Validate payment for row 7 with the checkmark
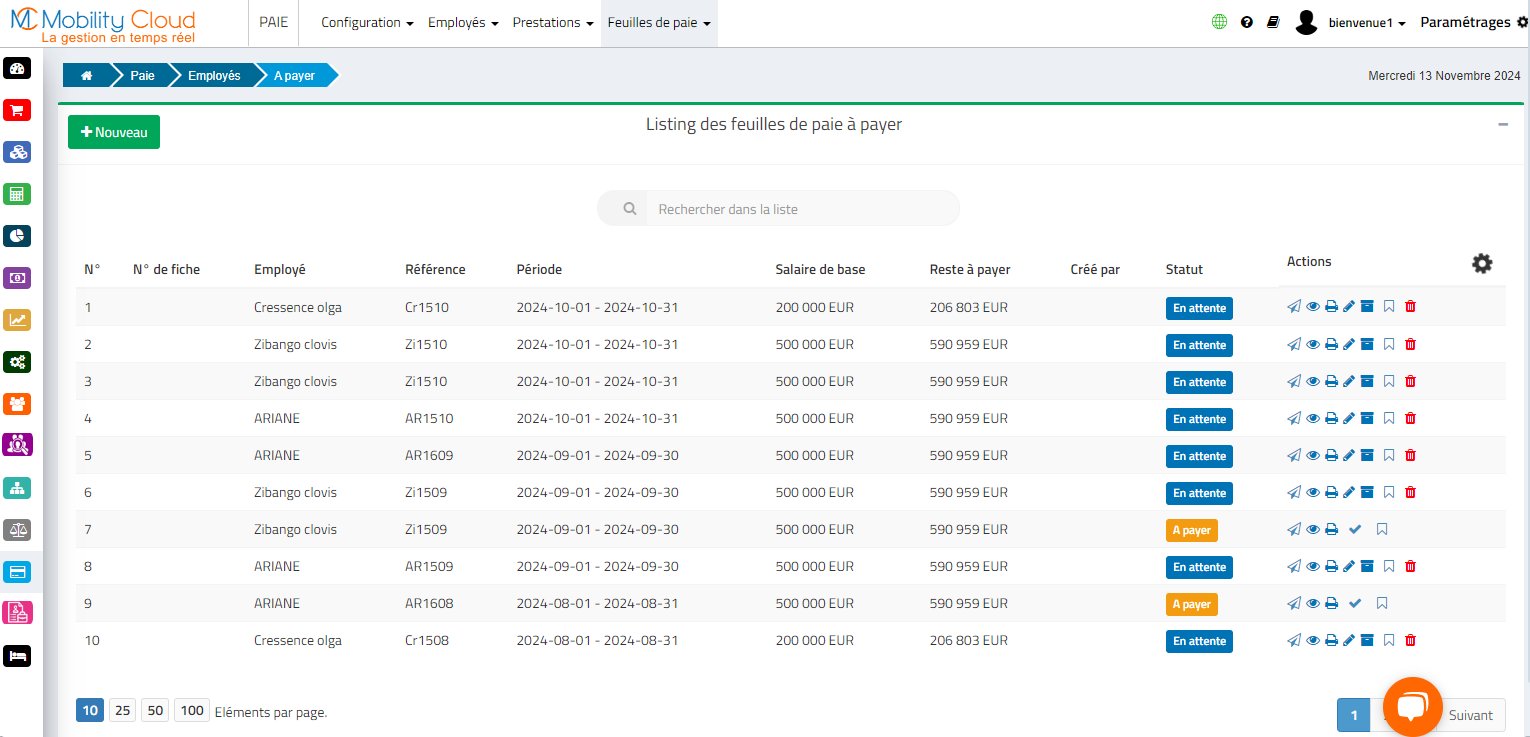Image resolution: width=1530 pixels, height=737 pixels. 1355,529
